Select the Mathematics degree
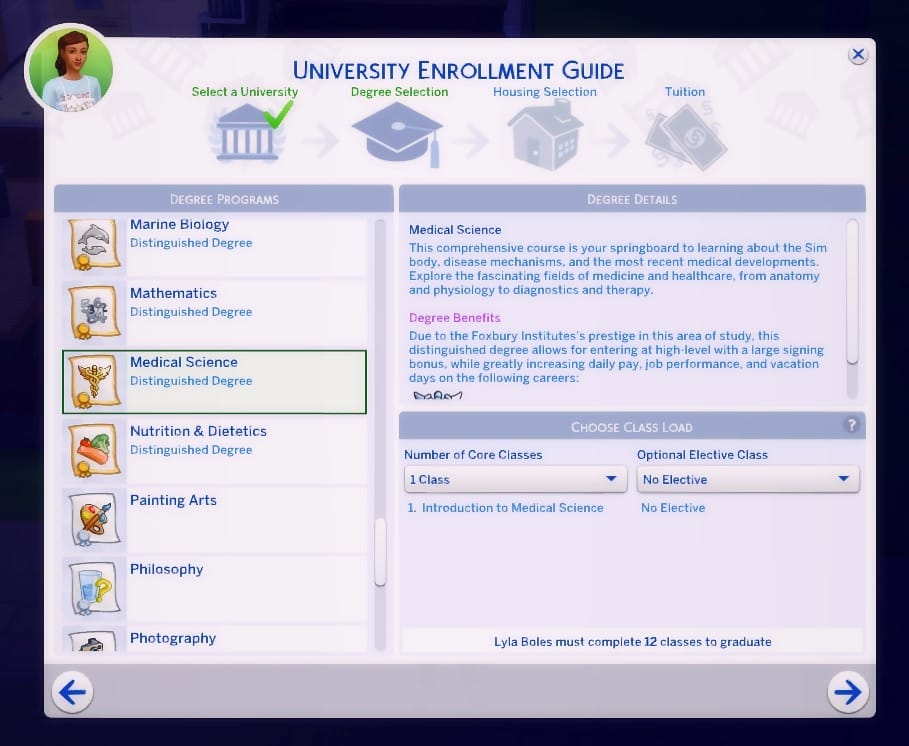The height and width of the screenshot is (746, 909). pyautogui.click(x=214, y=313)
